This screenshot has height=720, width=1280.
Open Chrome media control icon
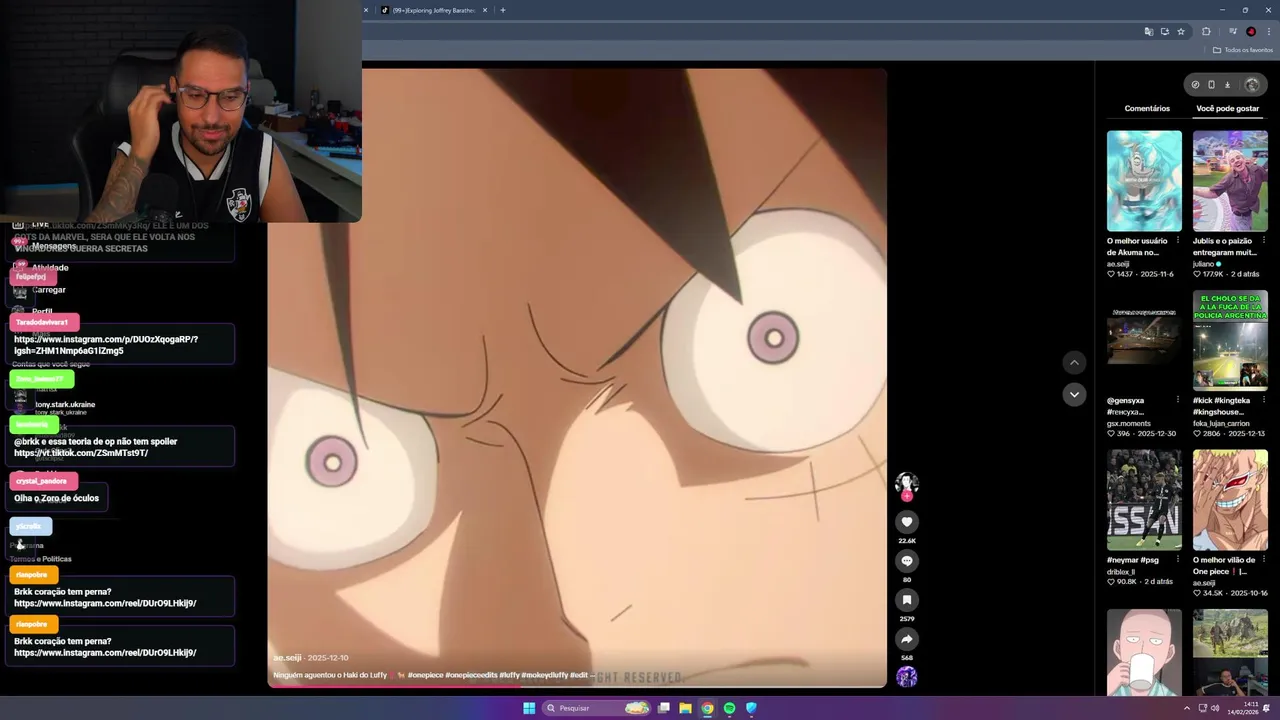pyautogui.click(x=1232, y=32)
